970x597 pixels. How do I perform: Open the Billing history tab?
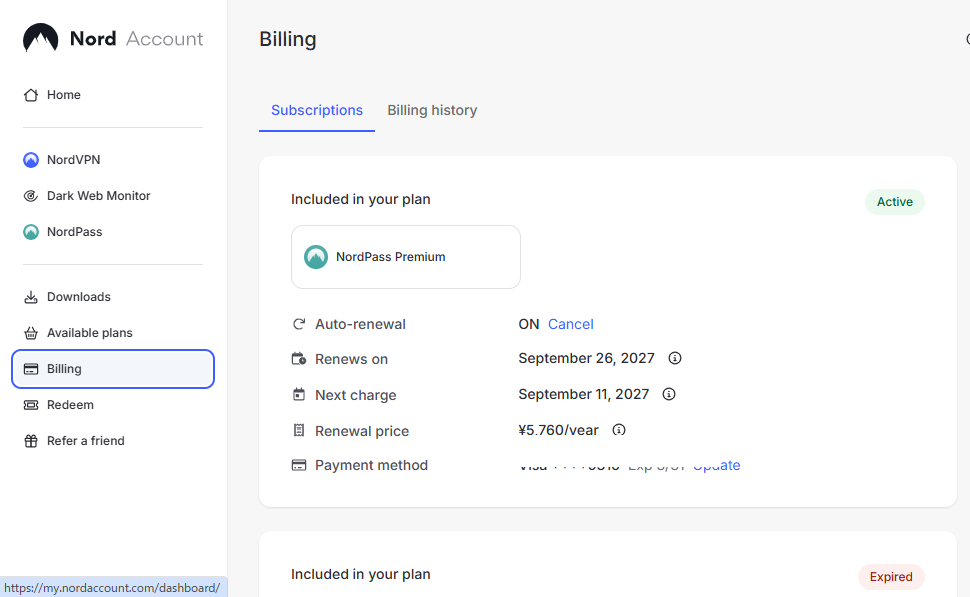(432, 110)
